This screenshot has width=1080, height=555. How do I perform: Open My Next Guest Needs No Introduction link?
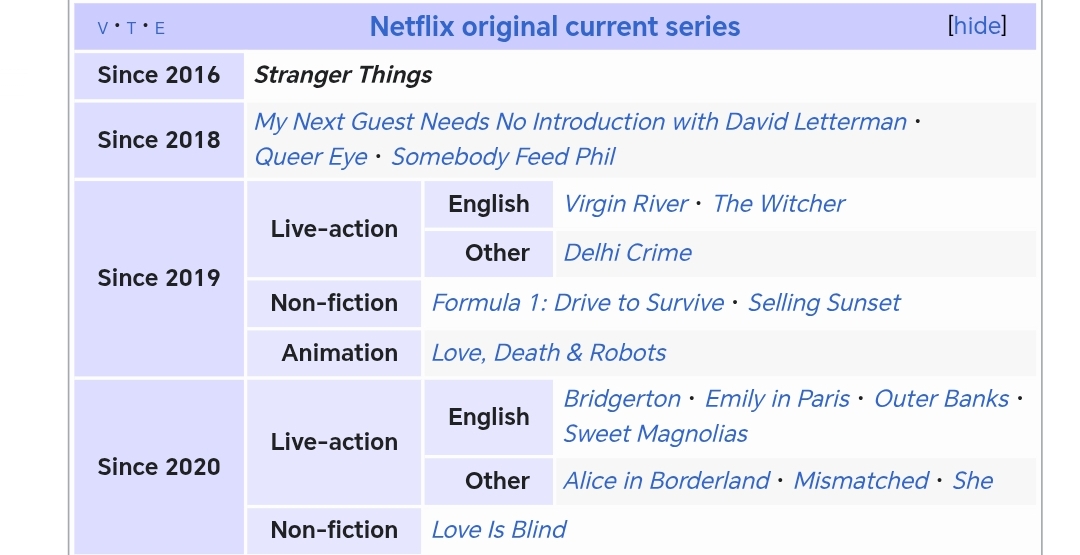point(580,122)
